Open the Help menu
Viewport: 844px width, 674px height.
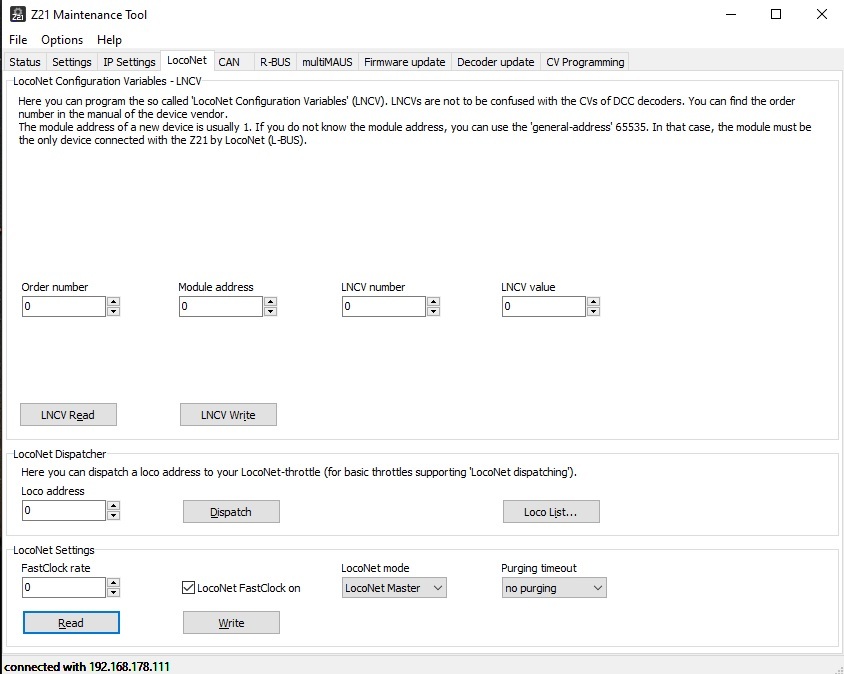[x=109, y=40]
